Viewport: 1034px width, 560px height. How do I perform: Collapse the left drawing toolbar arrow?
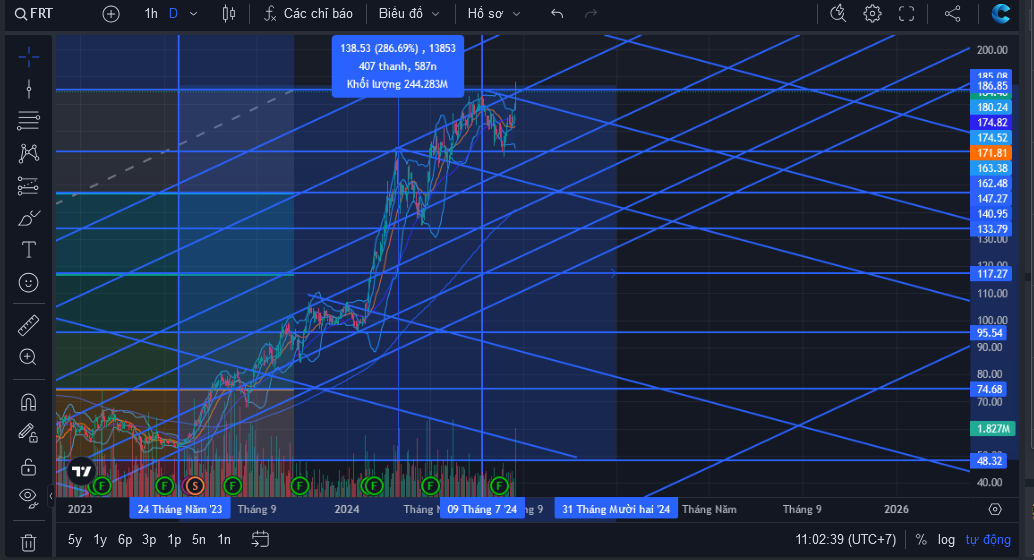51,496
